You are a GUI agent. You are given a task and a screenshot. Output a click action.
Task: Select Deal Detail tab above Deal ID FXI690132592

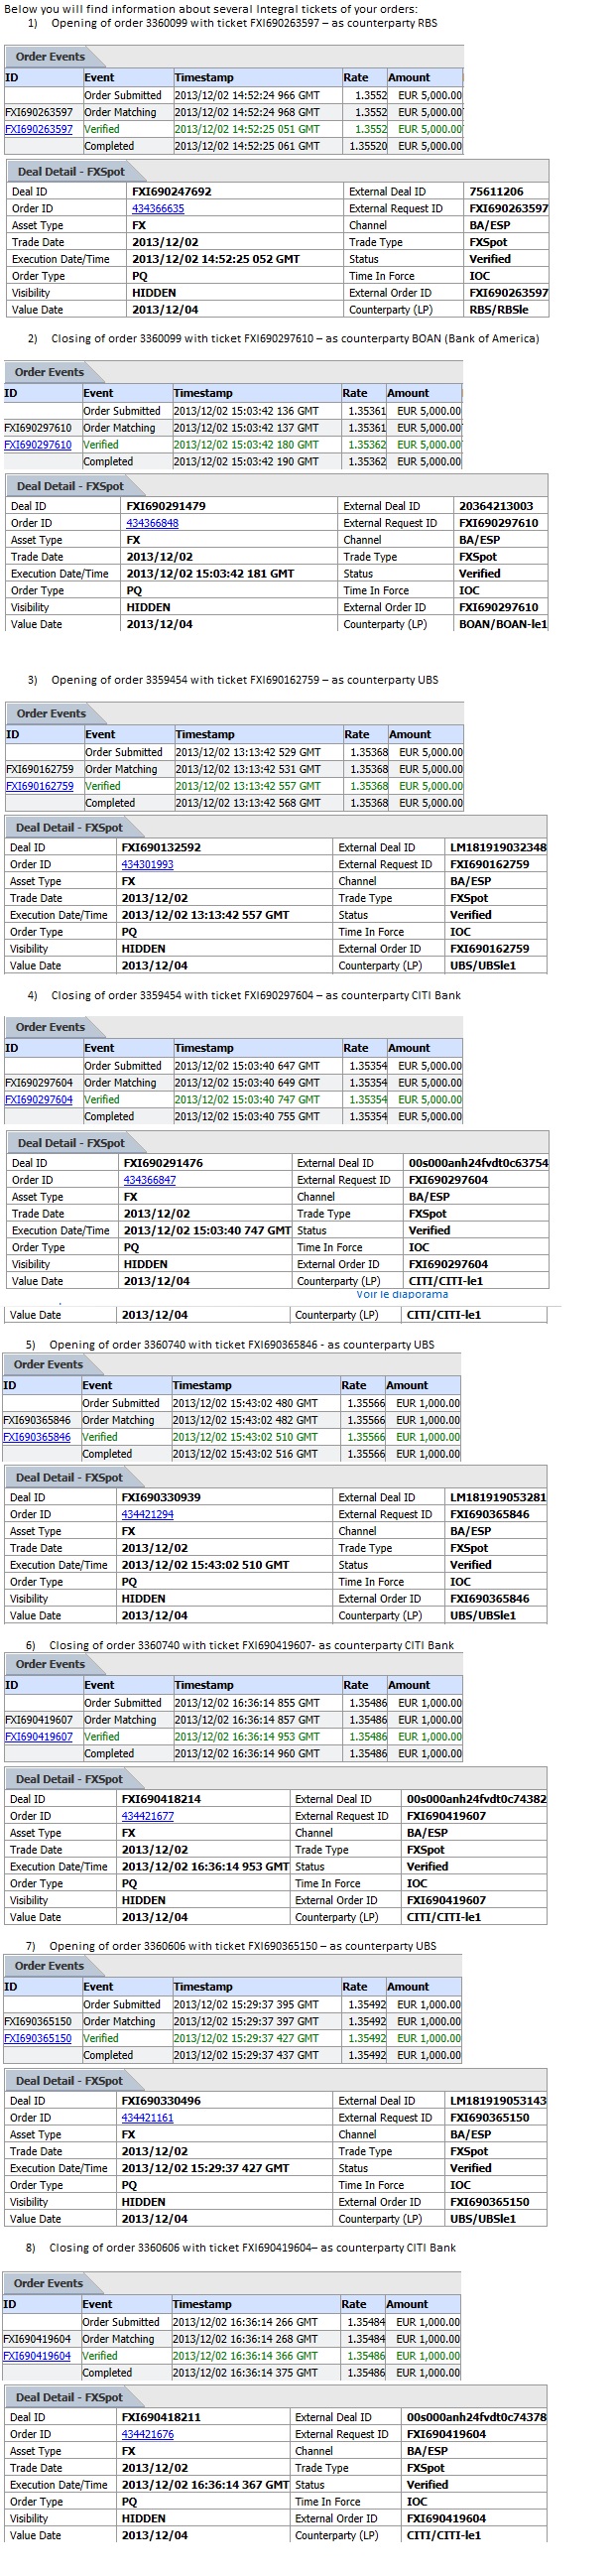tap(69, 827)
